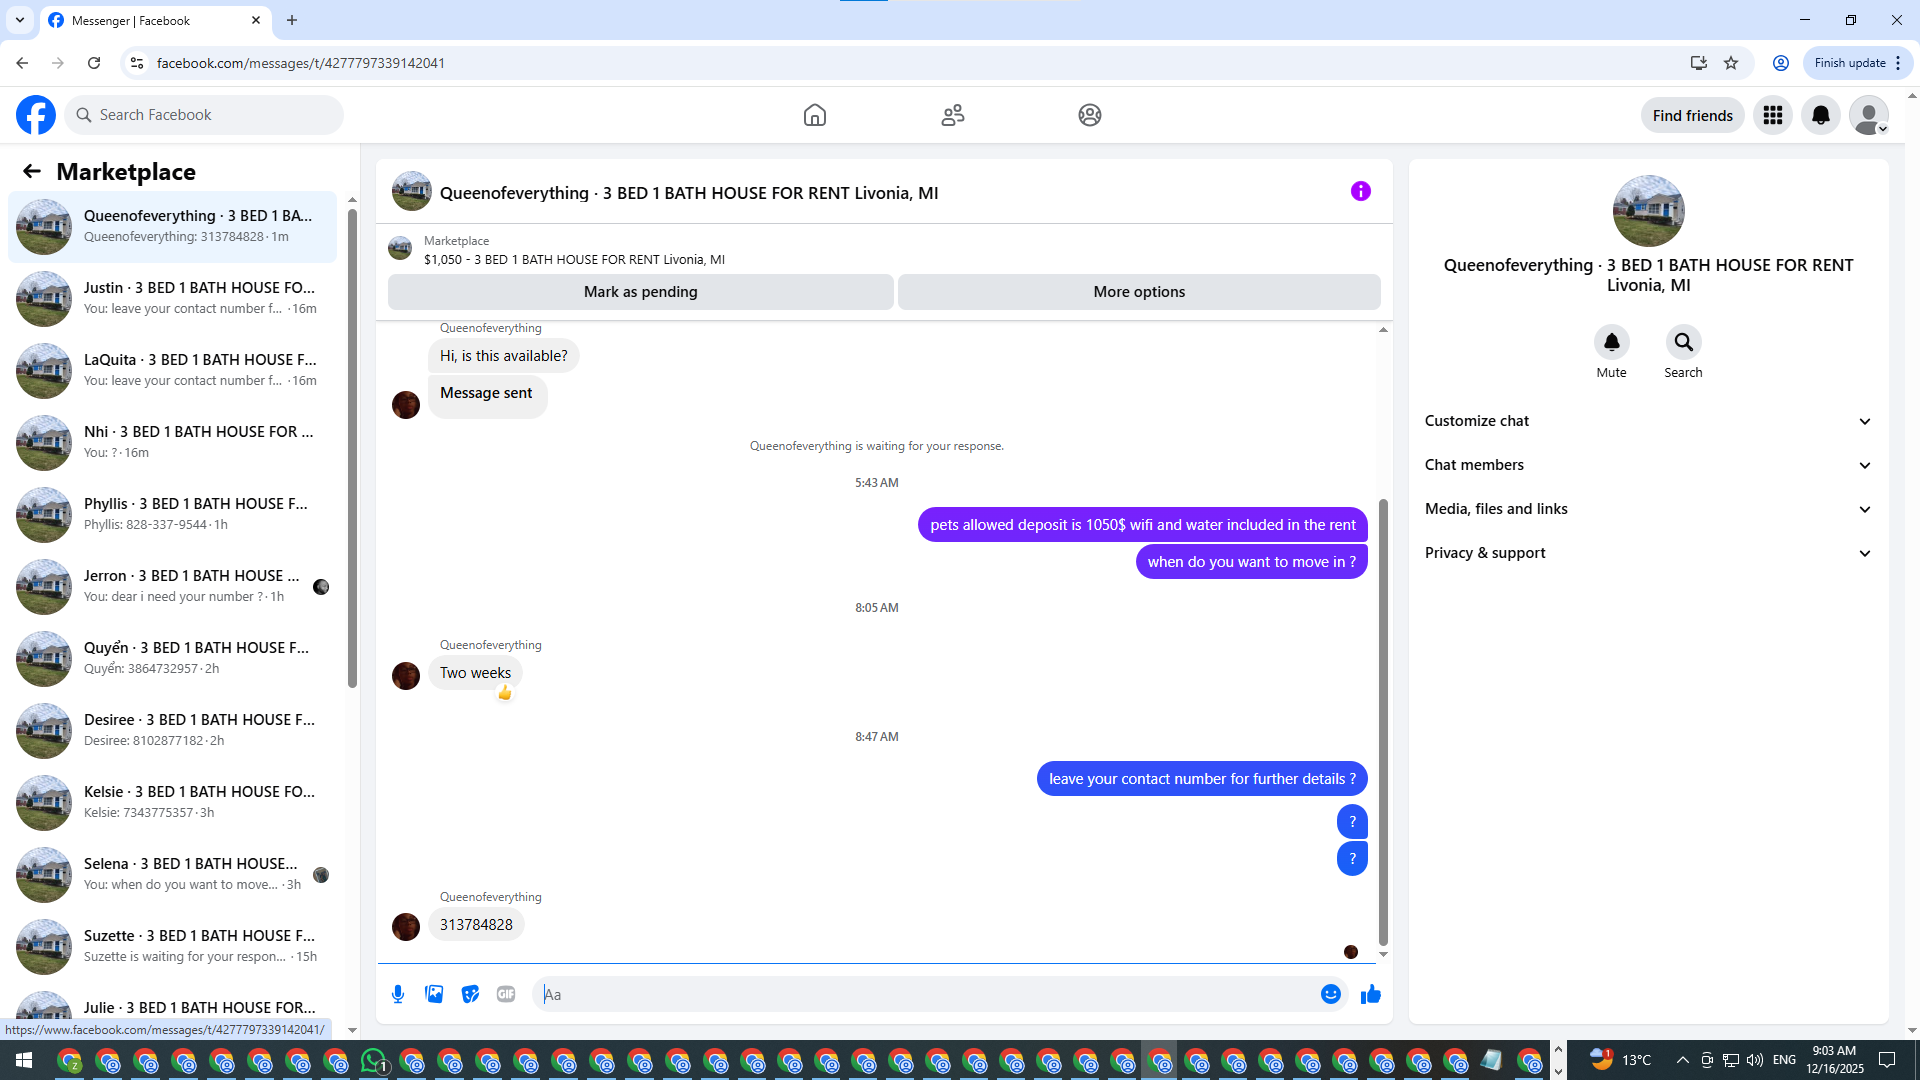Focus the Search Facebook field

[204, 115]
